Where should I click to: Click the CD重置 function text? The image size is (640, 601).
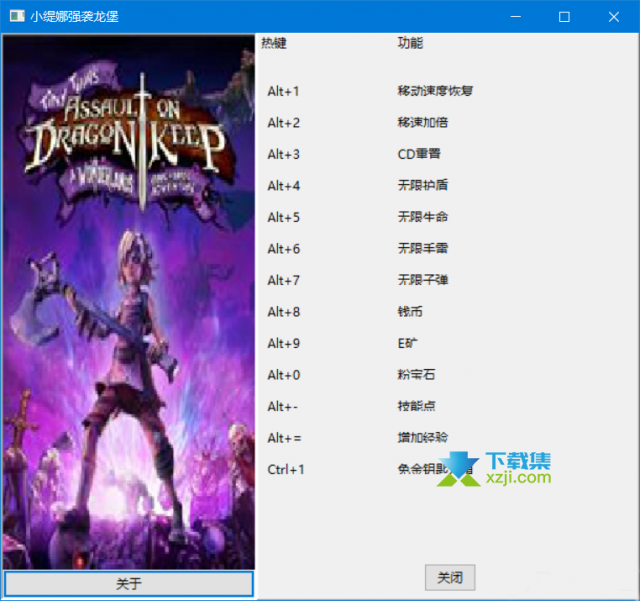coord(419,154)
